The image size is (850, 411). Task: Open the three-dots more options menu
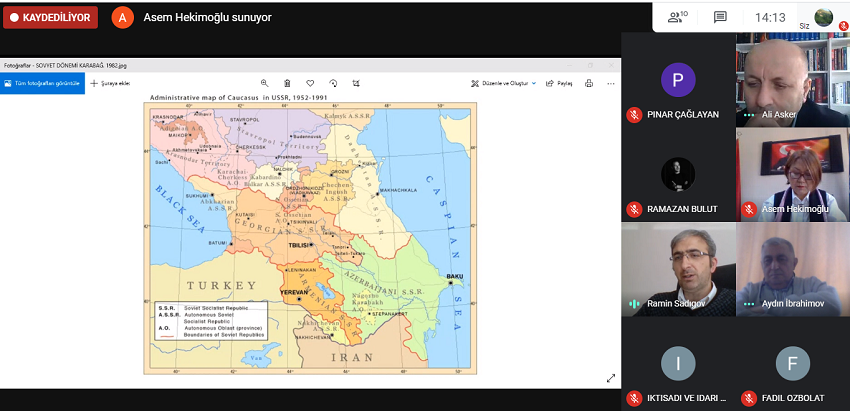point(611,83)
